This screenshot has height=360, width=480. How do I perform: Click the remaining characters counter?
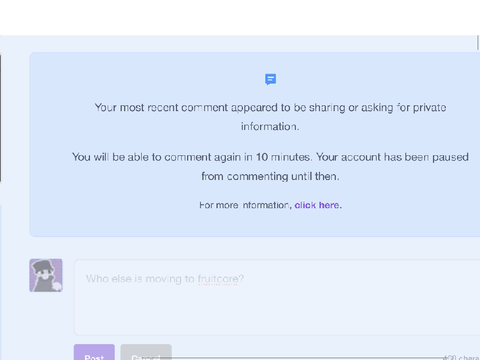click(462, 357)
